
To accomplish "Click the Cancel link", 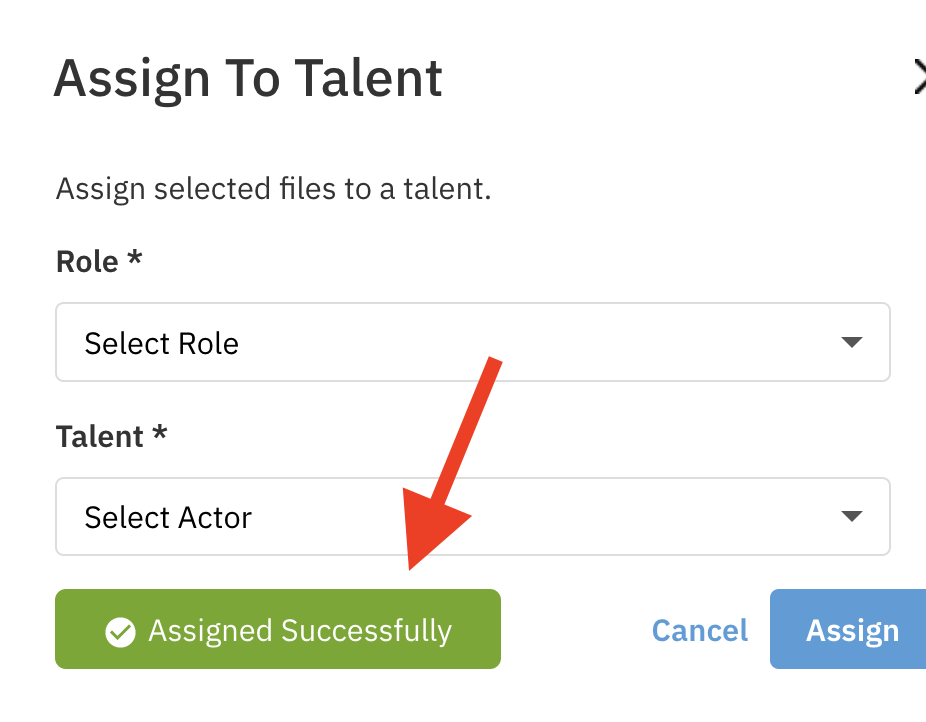I will click(x=699, y=631).
